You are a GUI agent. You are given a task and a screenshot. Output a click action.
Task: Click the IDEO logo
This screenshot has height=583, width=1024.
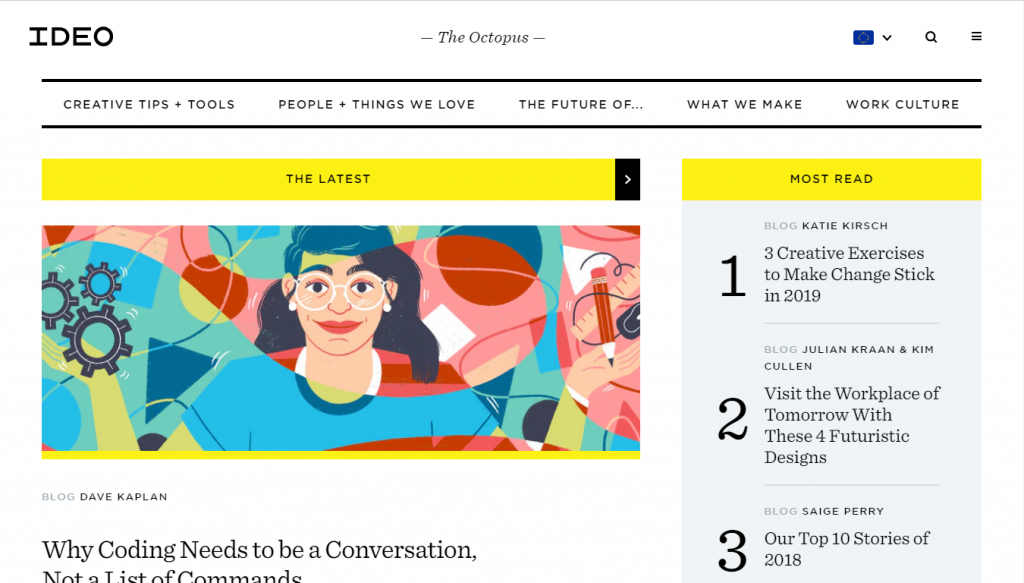click(71, 37)
